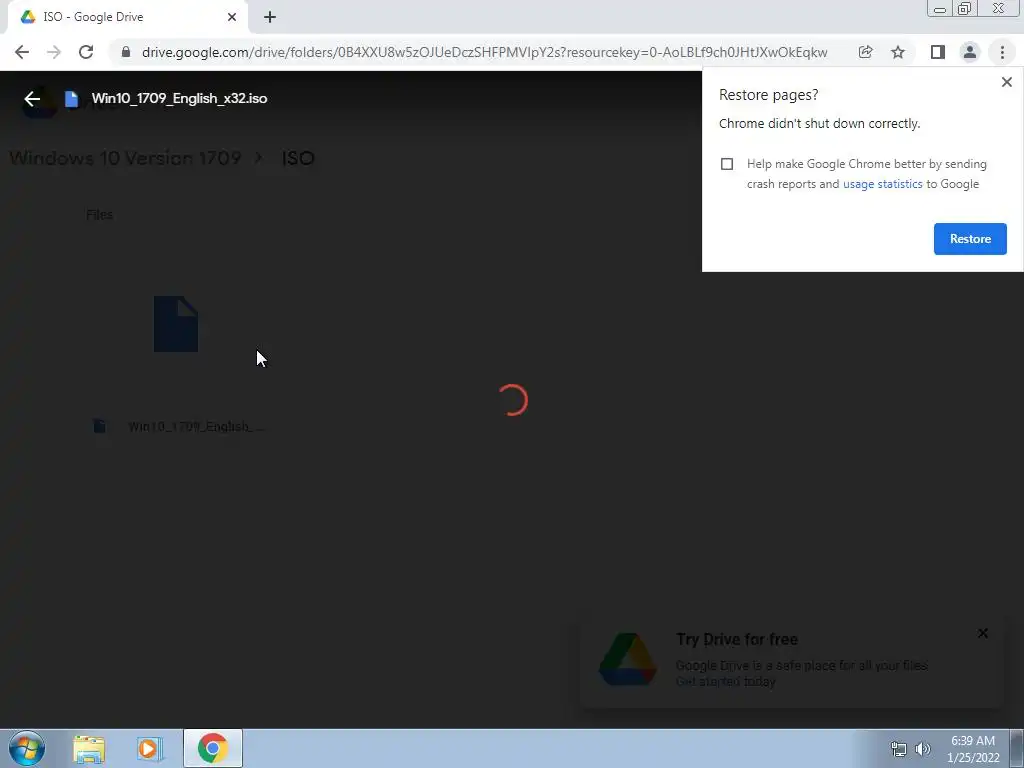Select the ISO breadcrumb
This screenshot has height=768, width=1024.
[298, 158]
